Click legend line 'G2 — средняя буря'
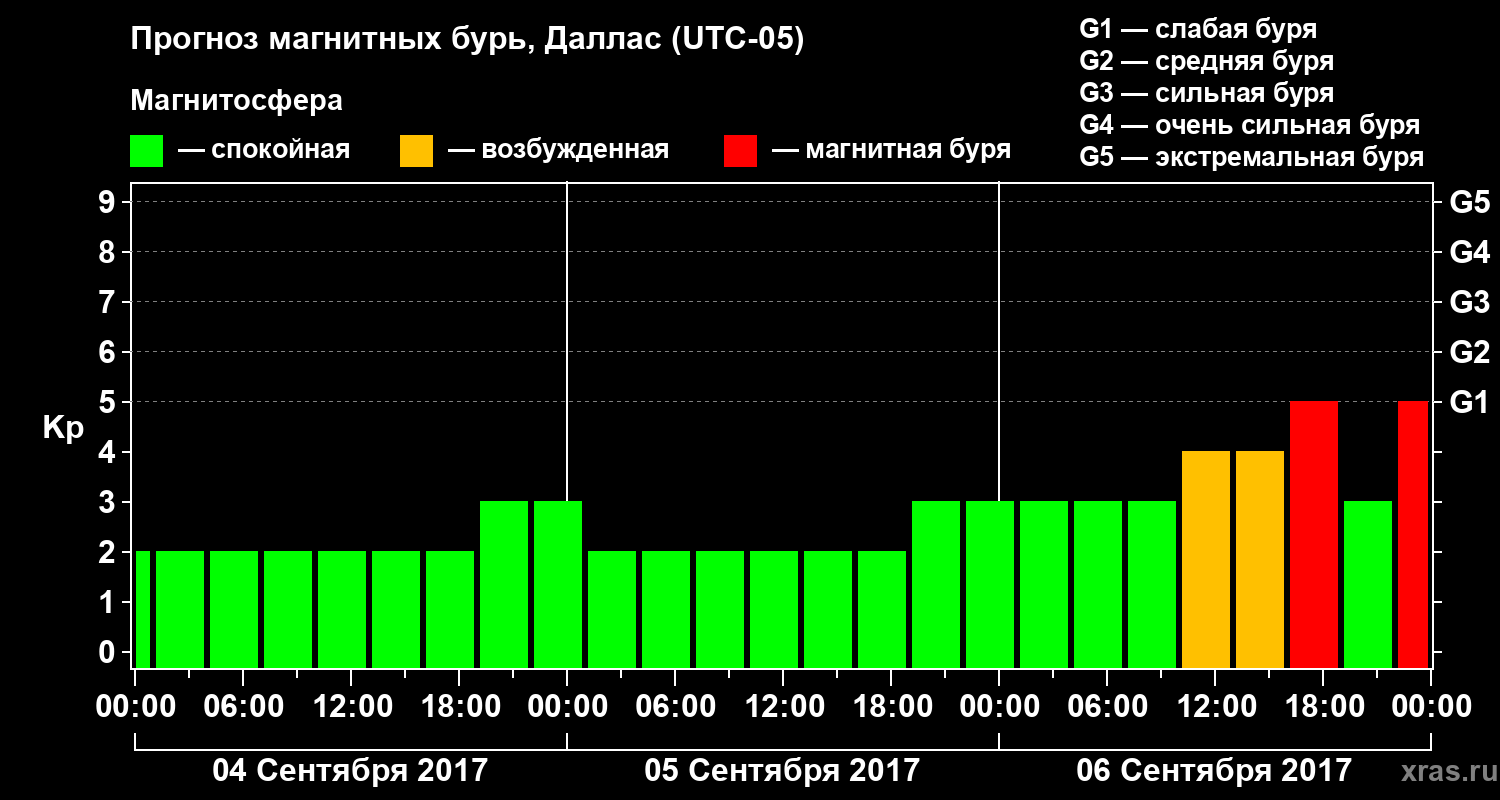 point(1206,61)
